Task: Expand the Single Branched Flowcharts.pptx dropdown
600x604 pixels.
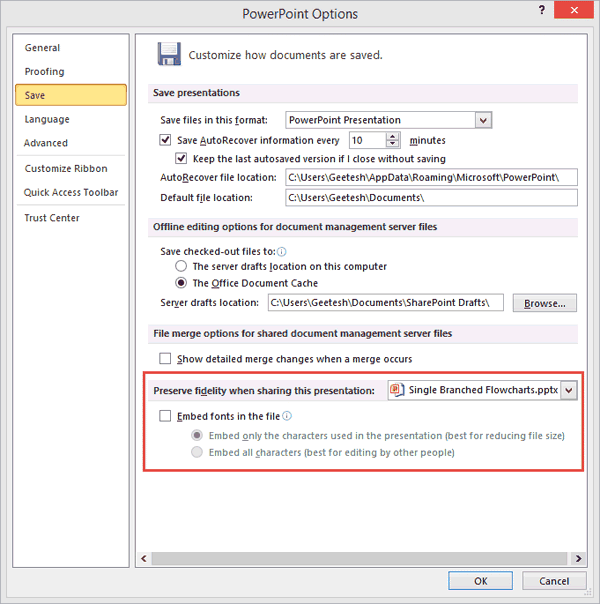Action: pos(569,391)
